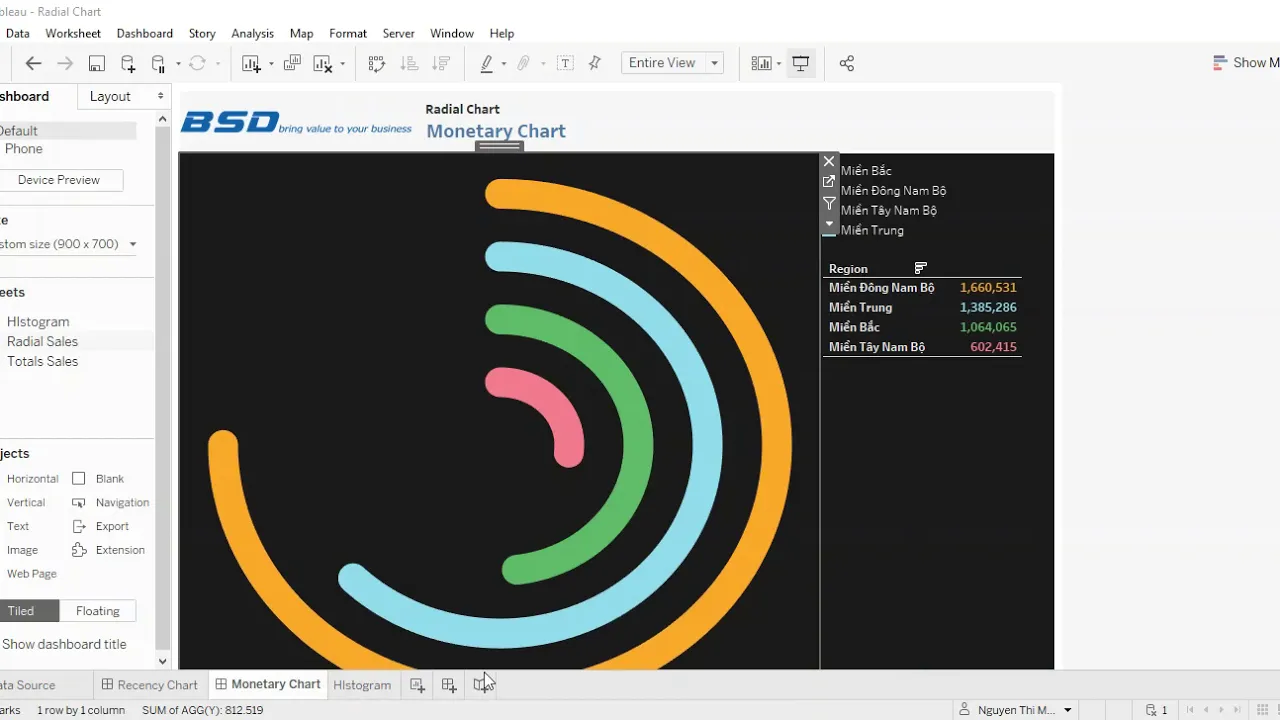Switch to the Recency Chart tab

[x=150, y=685]
